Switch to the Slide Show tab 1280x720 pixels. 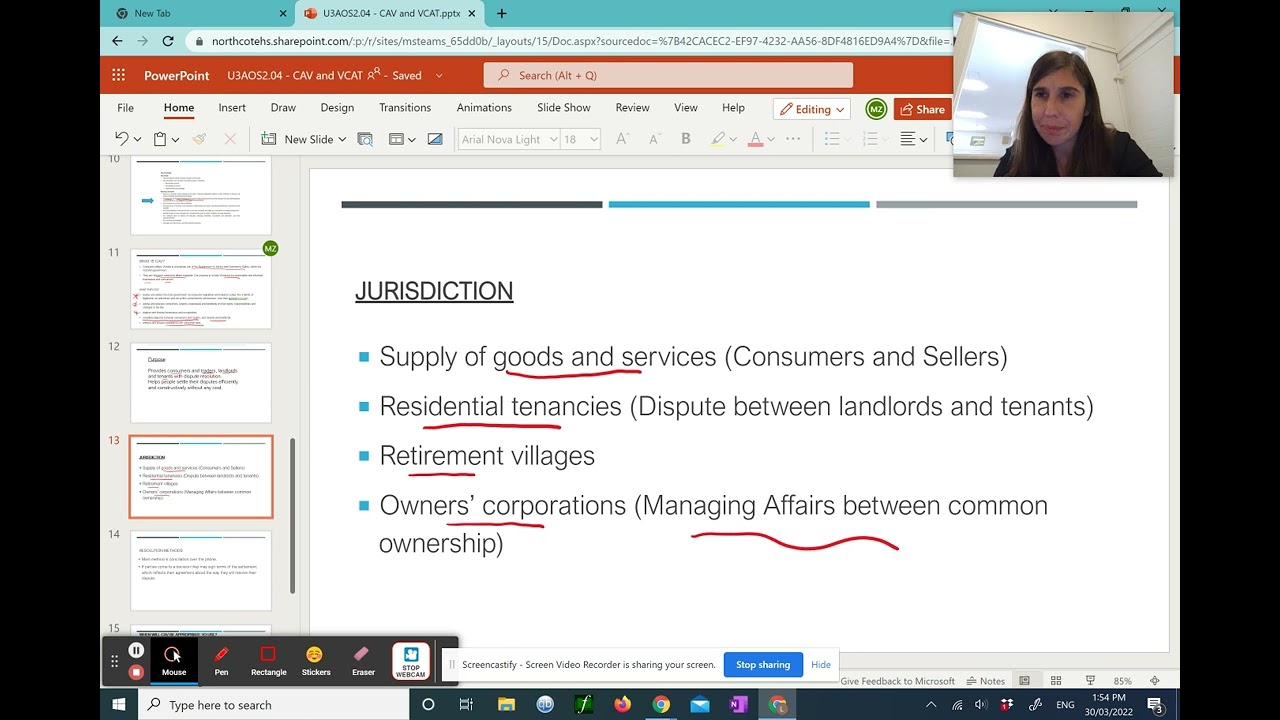click(x=564, y=108)
